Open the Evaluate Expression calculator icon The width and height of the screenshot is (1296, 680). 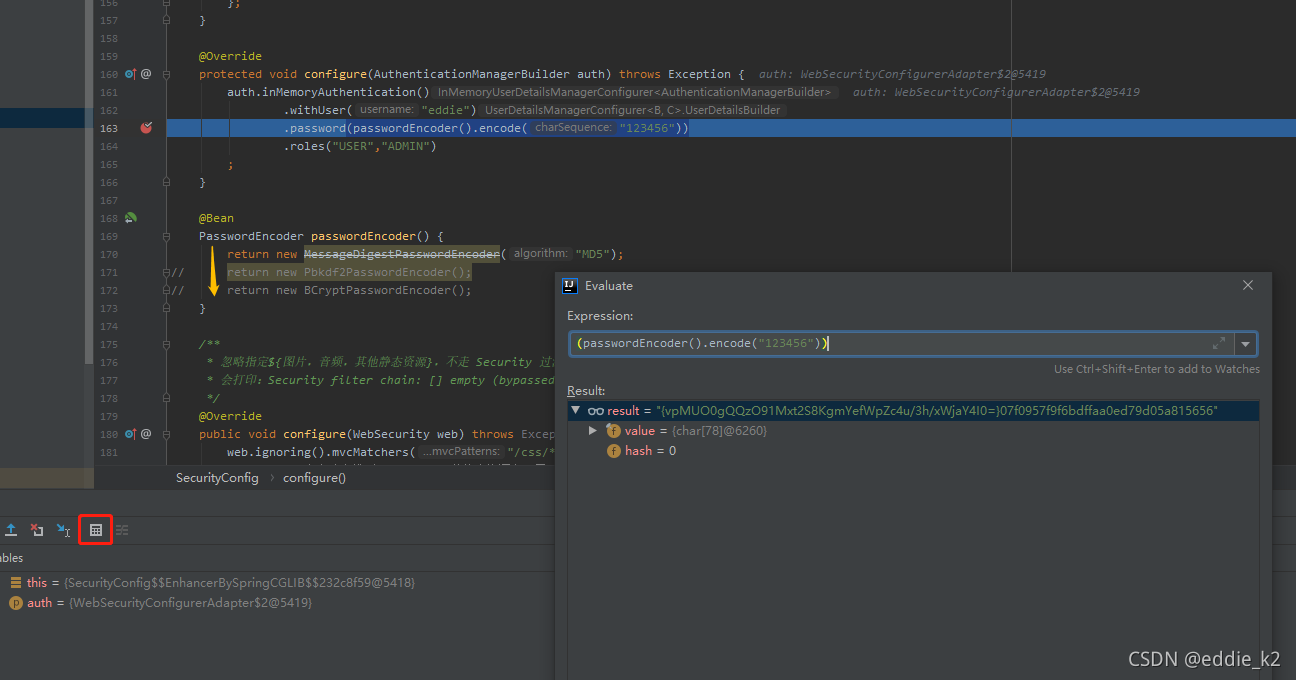[96, 530]
